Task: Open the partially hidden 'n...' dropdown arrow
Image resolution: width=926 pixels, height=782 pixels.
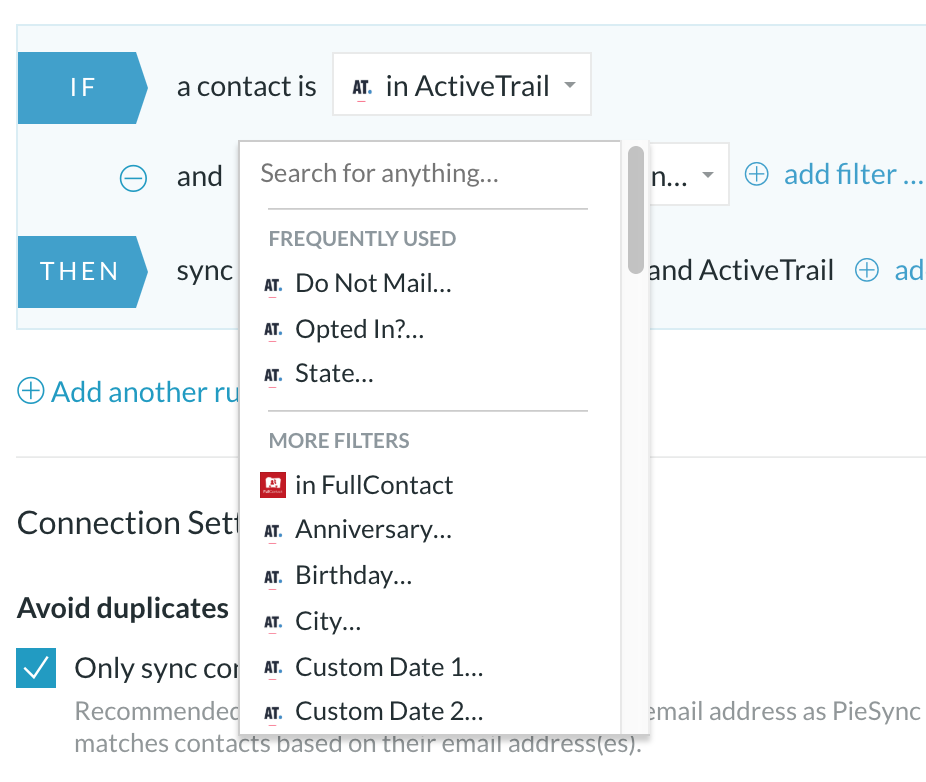Action: (707, 175)
